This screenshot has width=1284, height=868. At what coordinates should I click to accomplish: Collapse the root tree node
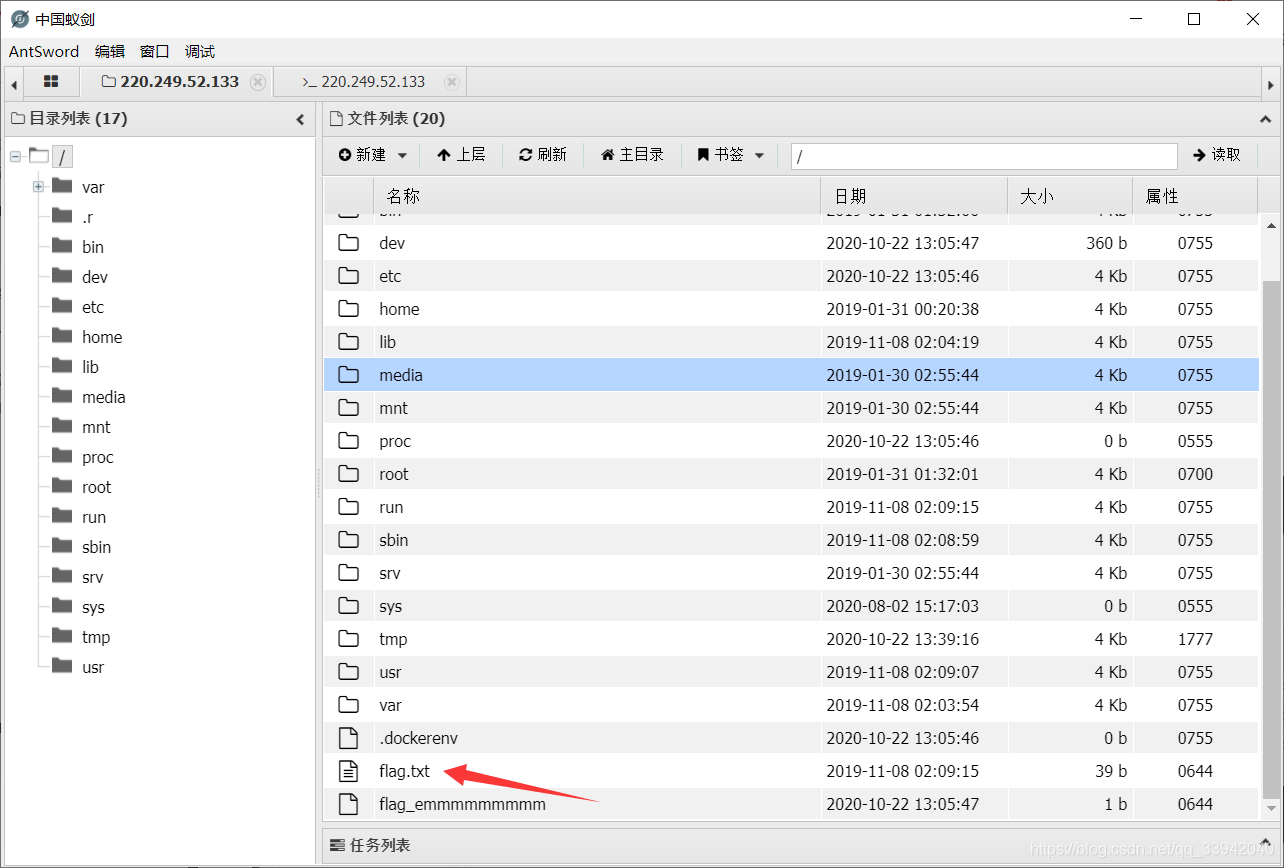tap(16, 156)
